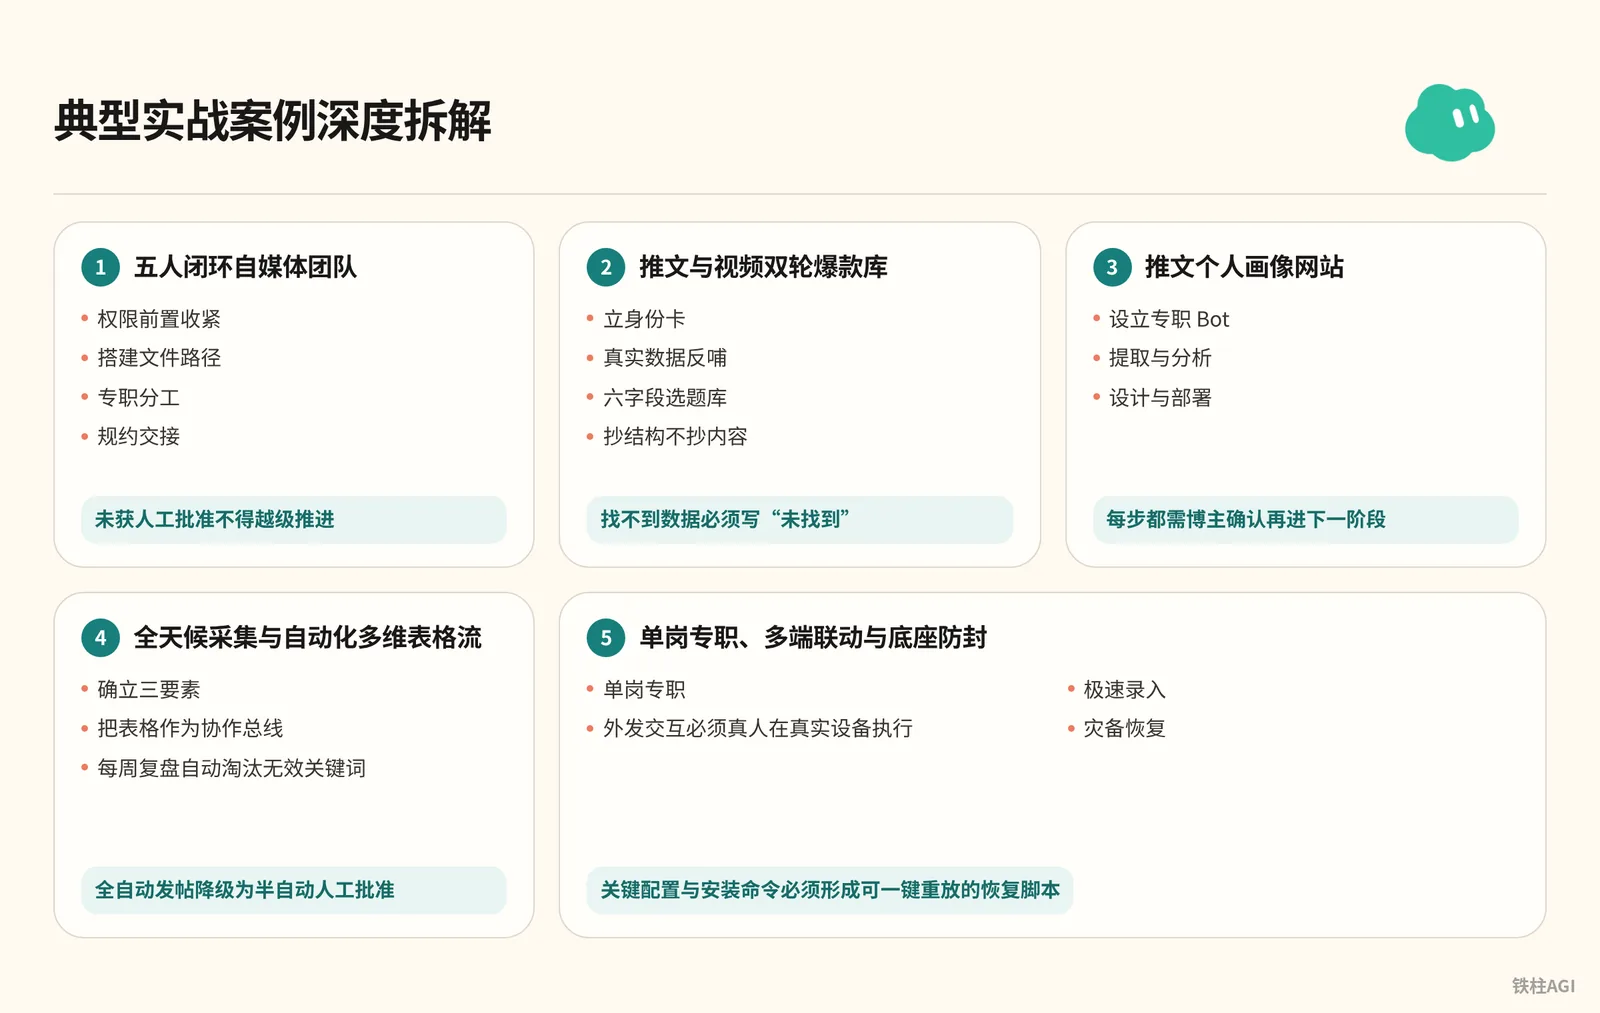1600x1013 pixels.
Task: Click the highlighted note 未获人工批准不得越级推进
Action: click(294, 520)
